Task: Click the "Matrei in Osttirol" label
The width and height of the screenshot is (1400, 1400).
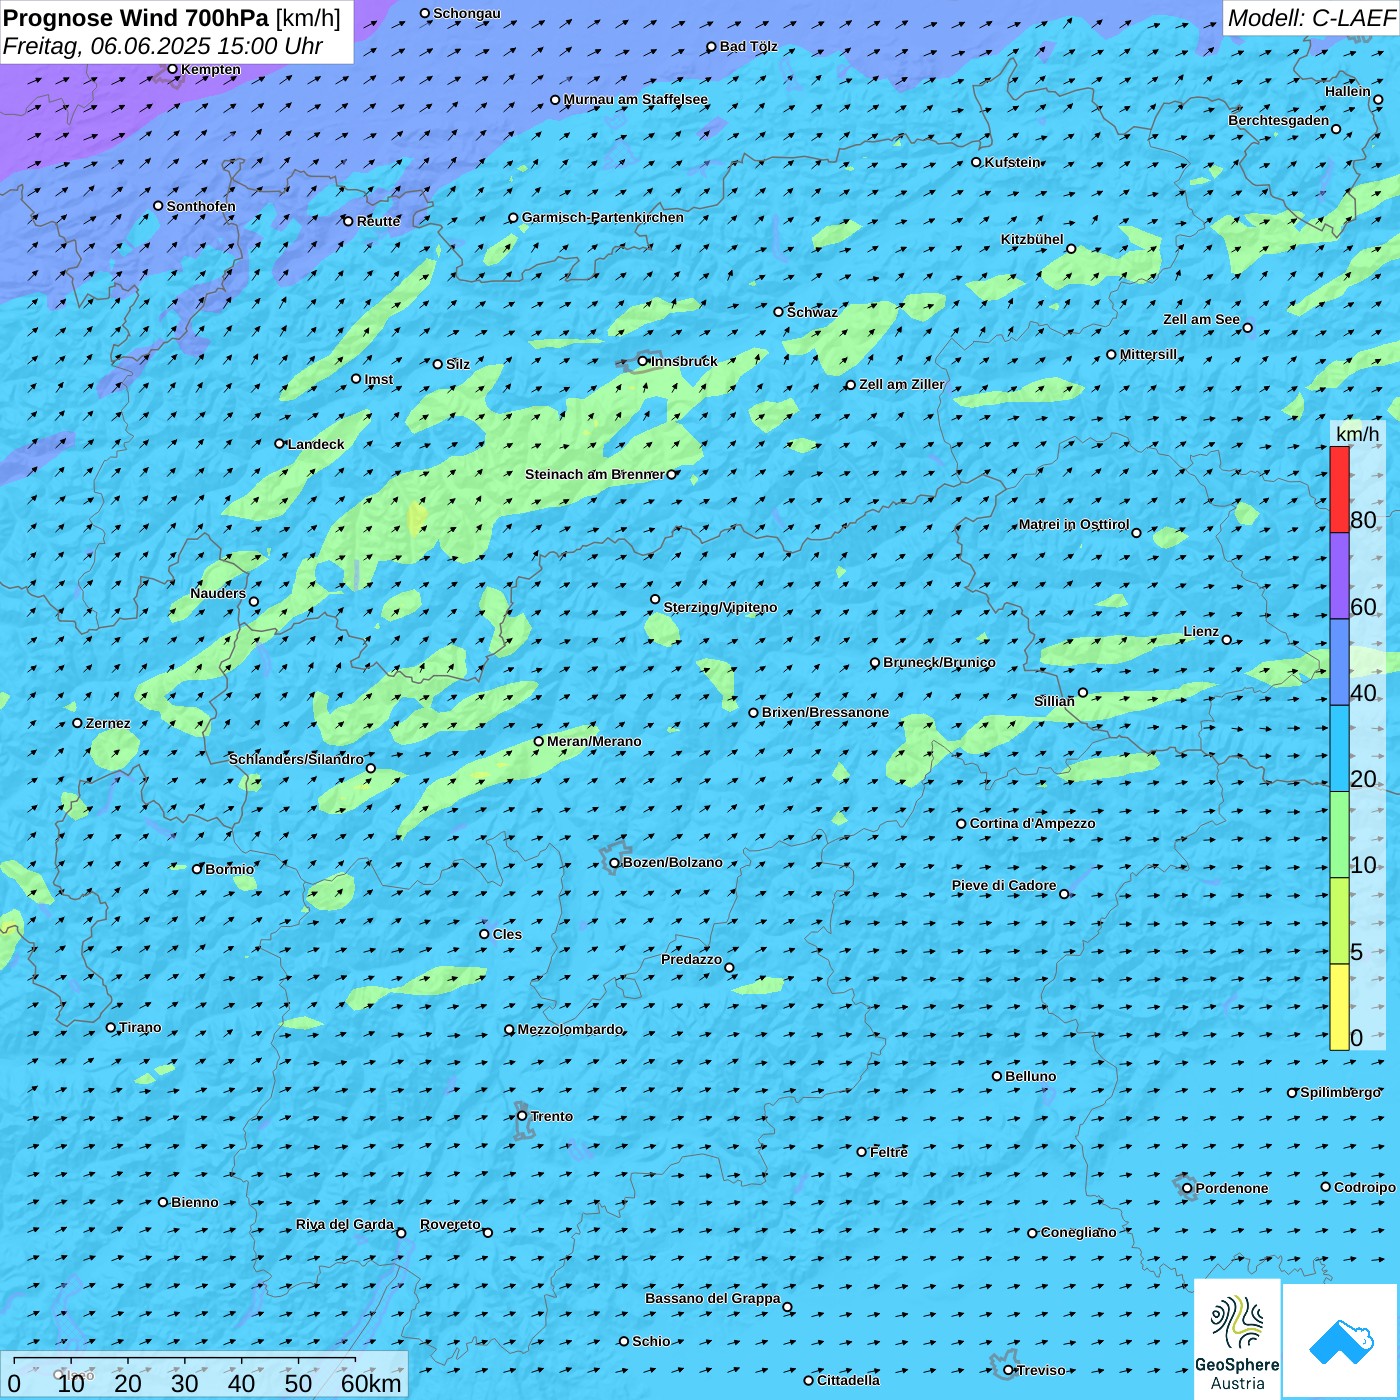Action: pos(1074,524)
